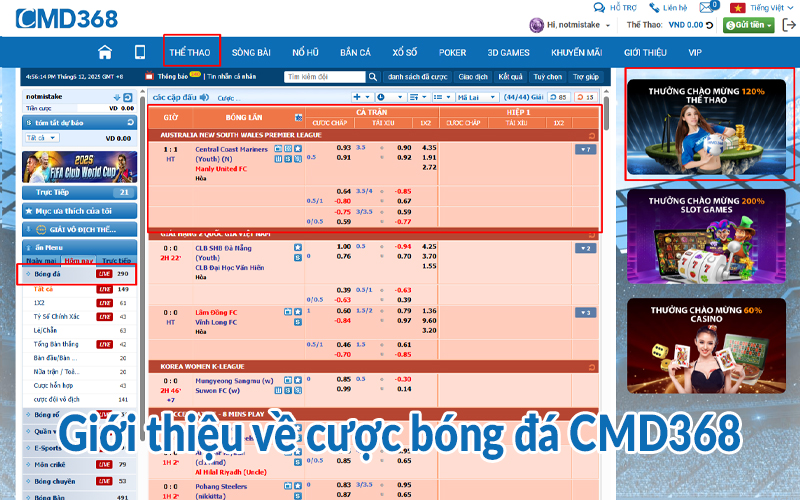Favorite the CLB SHB Đà Nẵng match
Image resolution: width=800 pixels, height=500 pixels.
(298, 247)
